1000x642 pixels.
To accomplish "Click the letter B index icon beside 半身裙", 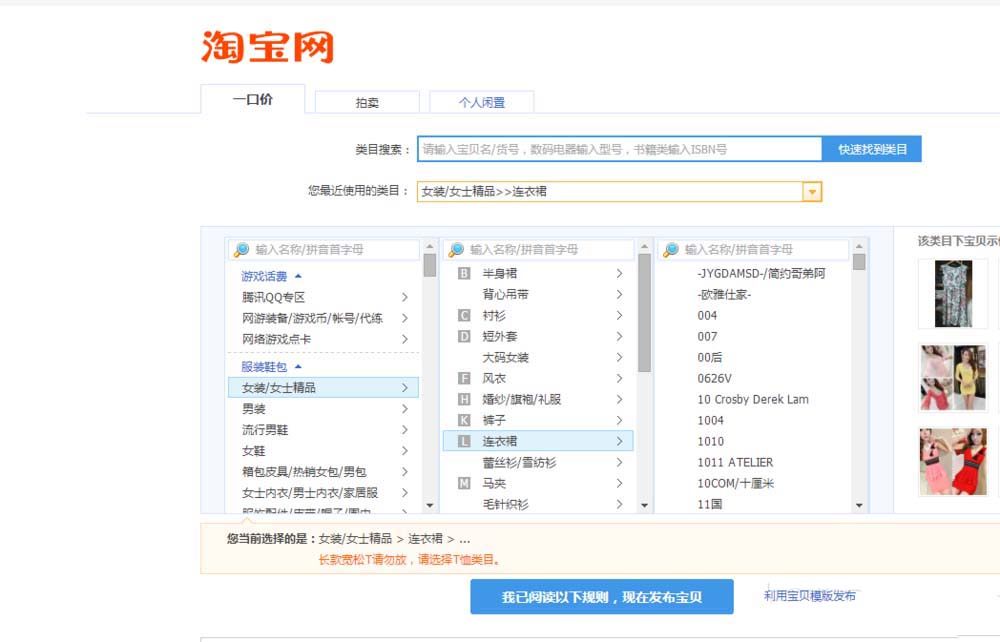I will pos(464,274).
